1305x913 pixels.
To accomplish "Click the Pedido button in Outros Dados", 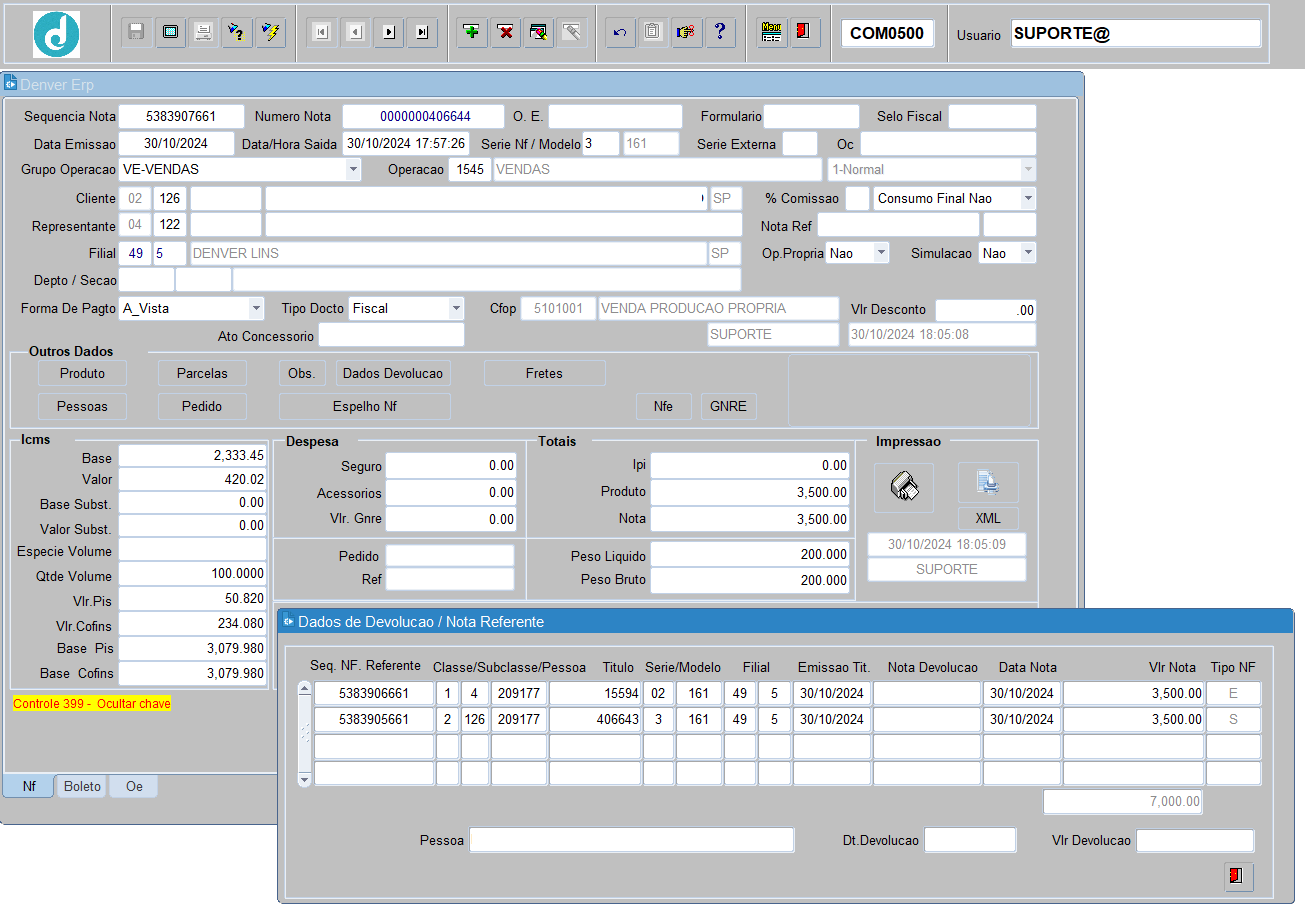I will [x=202, y=406].
